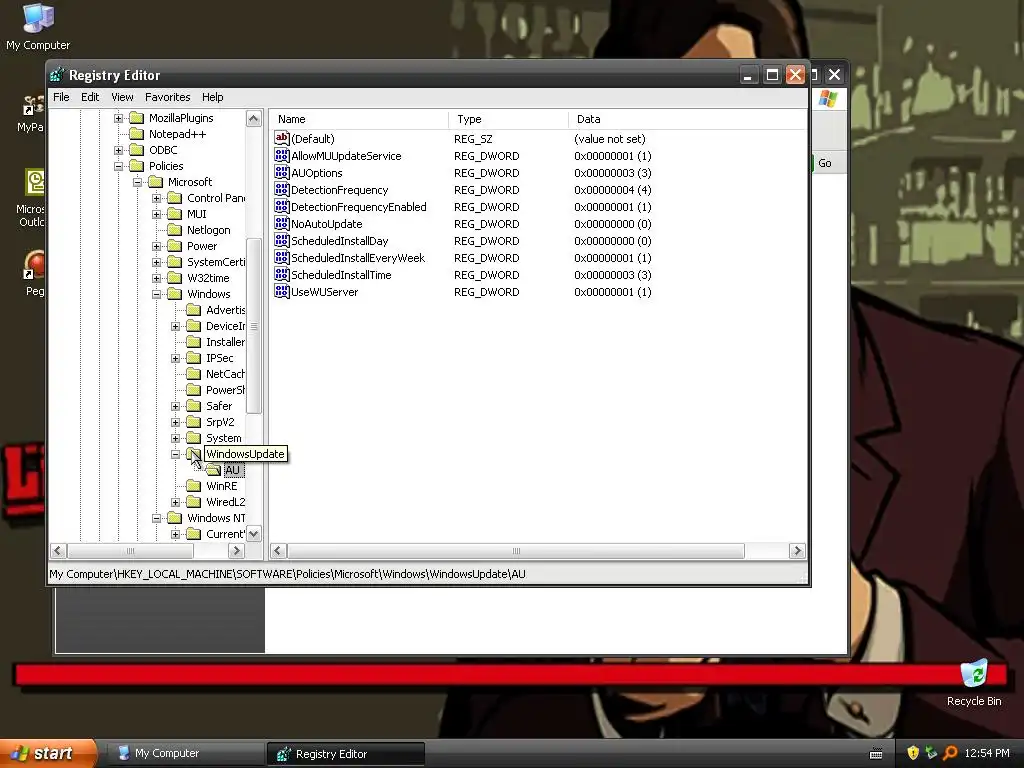Collapse the Microsoft tree node
1024x768 pixels.
pos(137,182)
